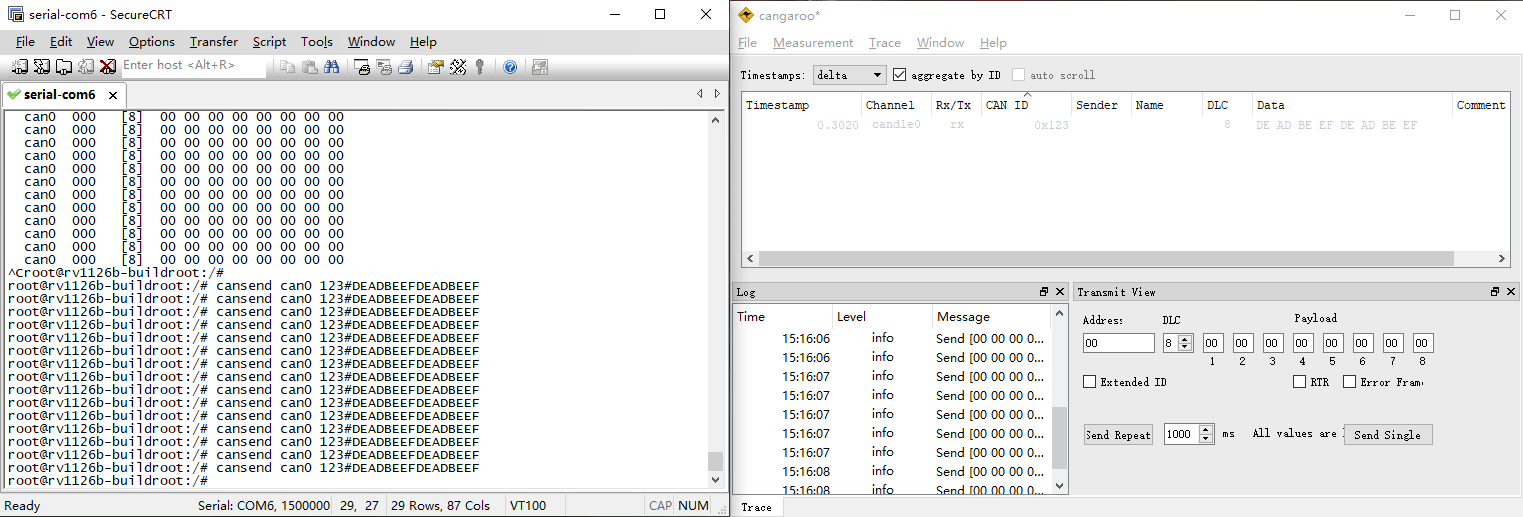Enable the Extended ID checkbox
This screenshot has width=1523, height=517.
click(x=1090, y=382)
